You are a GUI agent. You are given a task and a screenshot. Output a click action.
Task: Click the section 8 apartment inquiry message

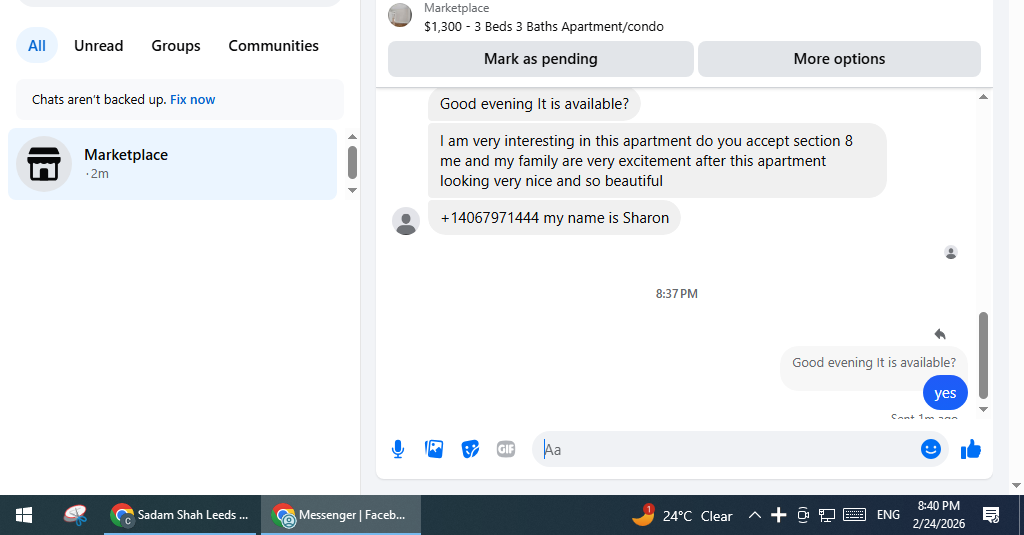(x=657, y=161)
